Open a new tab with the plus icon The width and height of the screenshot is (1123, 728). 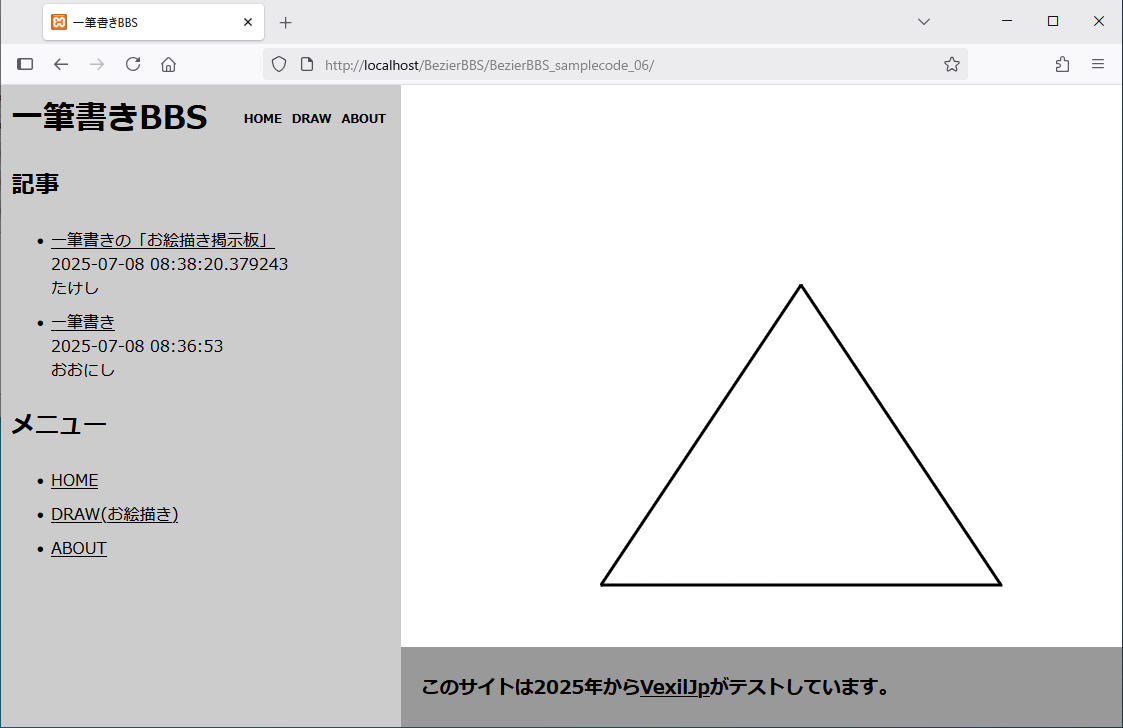[286, 21]
